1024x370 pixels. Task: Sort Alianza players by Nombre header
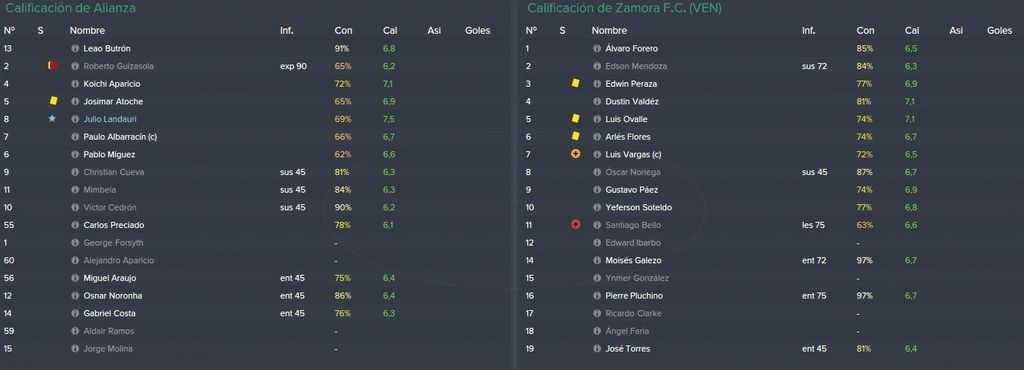pos(88,31)
